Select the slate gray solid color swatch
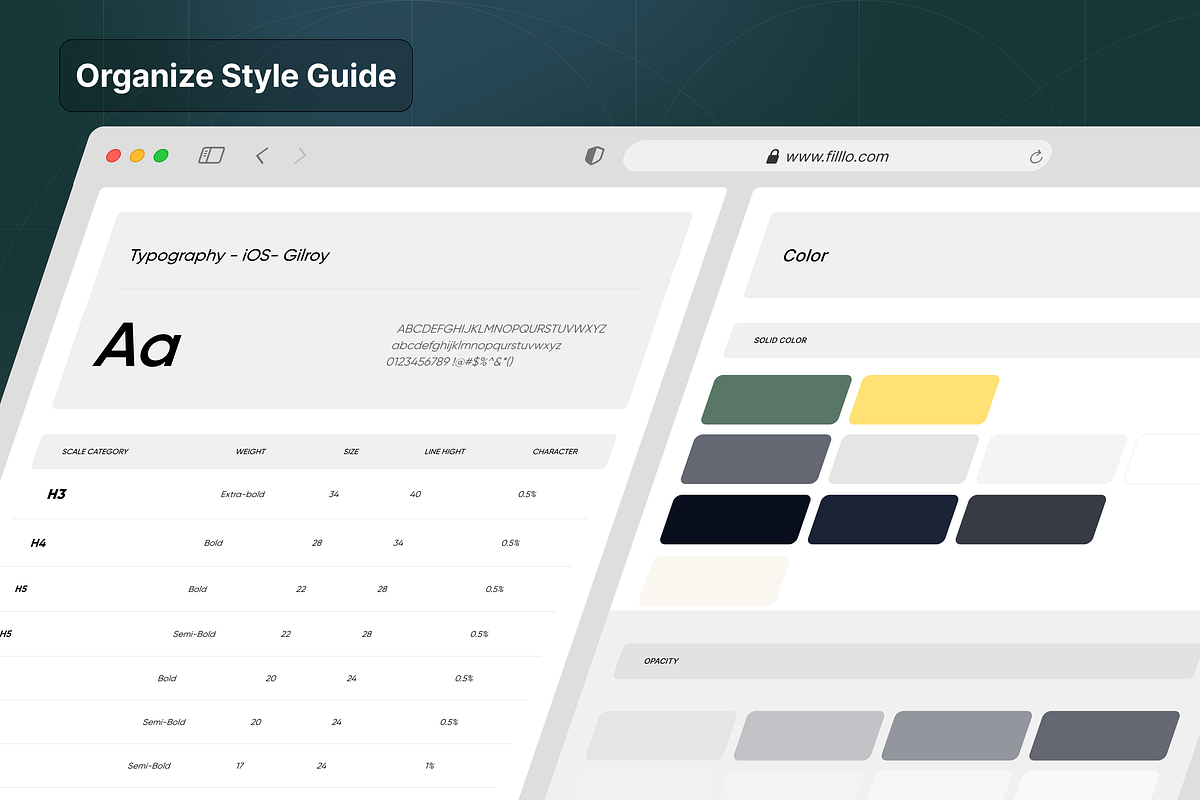 pos(756,459)
